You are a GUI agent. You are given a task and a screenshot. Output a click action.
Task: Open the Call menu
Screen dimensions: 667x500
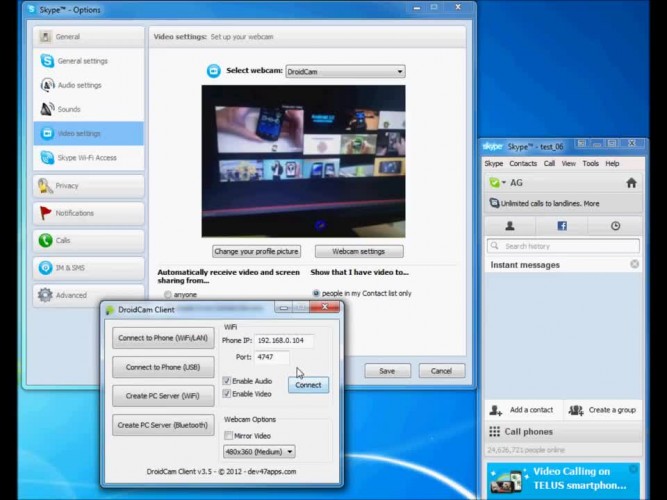549,163
